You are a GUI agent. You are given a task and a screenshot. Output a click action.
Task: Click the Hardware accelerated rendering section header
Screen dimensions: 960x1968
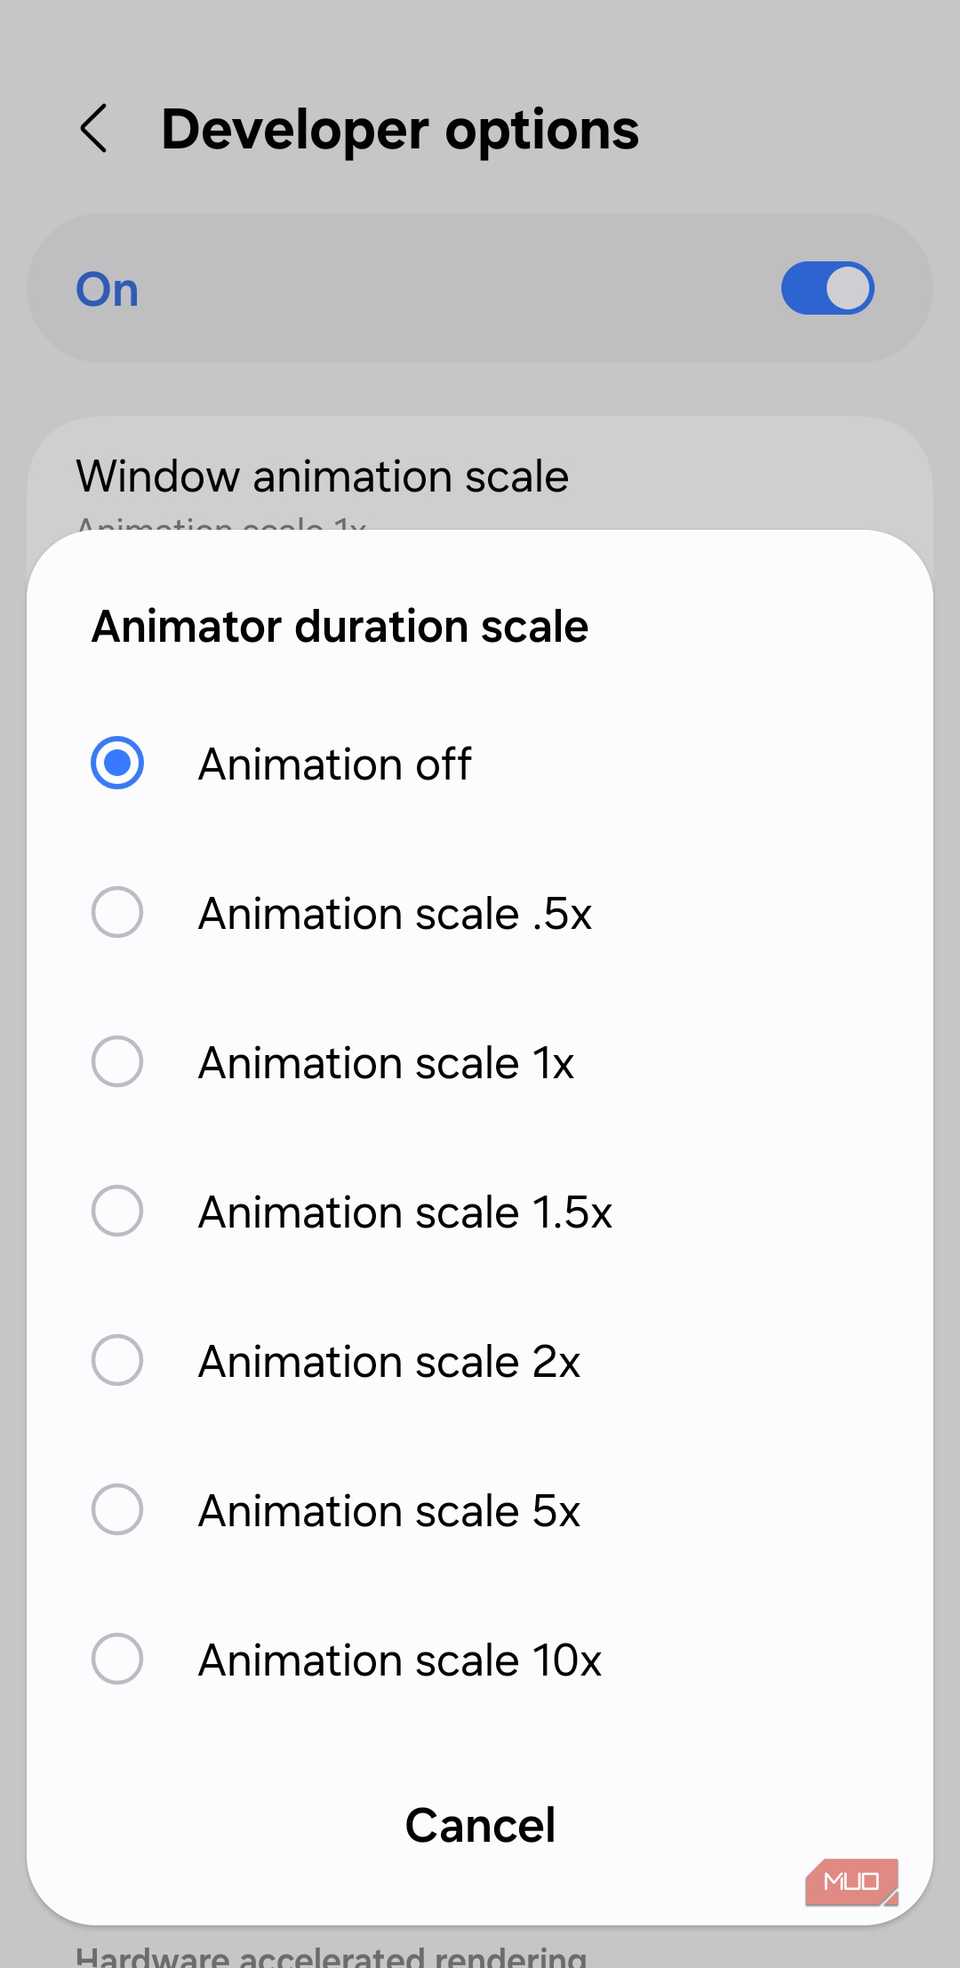coord(331,1955)
